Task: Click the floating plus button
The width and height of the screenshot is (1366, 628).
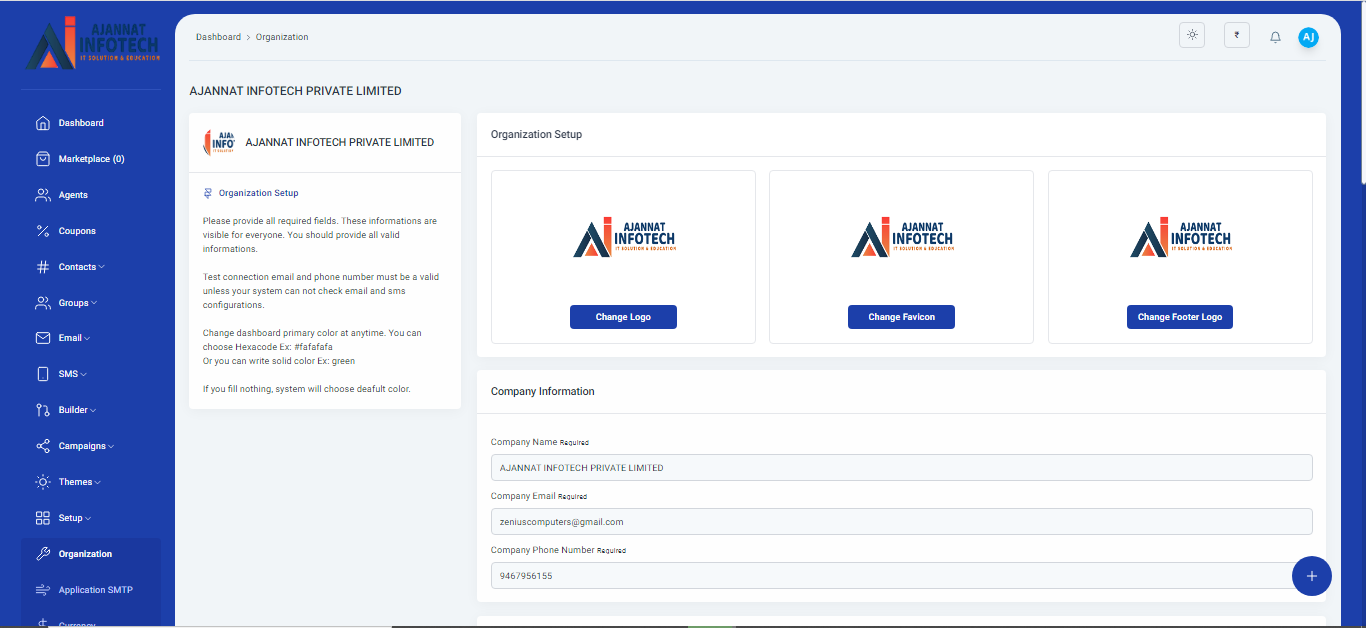Action: (1311, 576)
